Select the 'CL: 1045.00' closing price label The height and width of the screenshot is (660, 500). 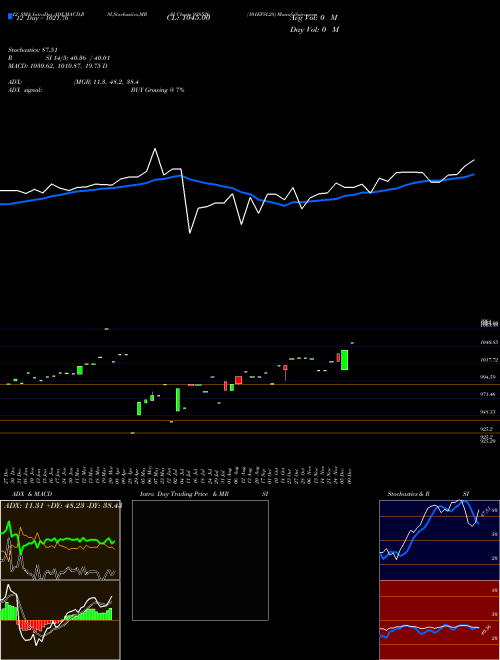point(188,18)
